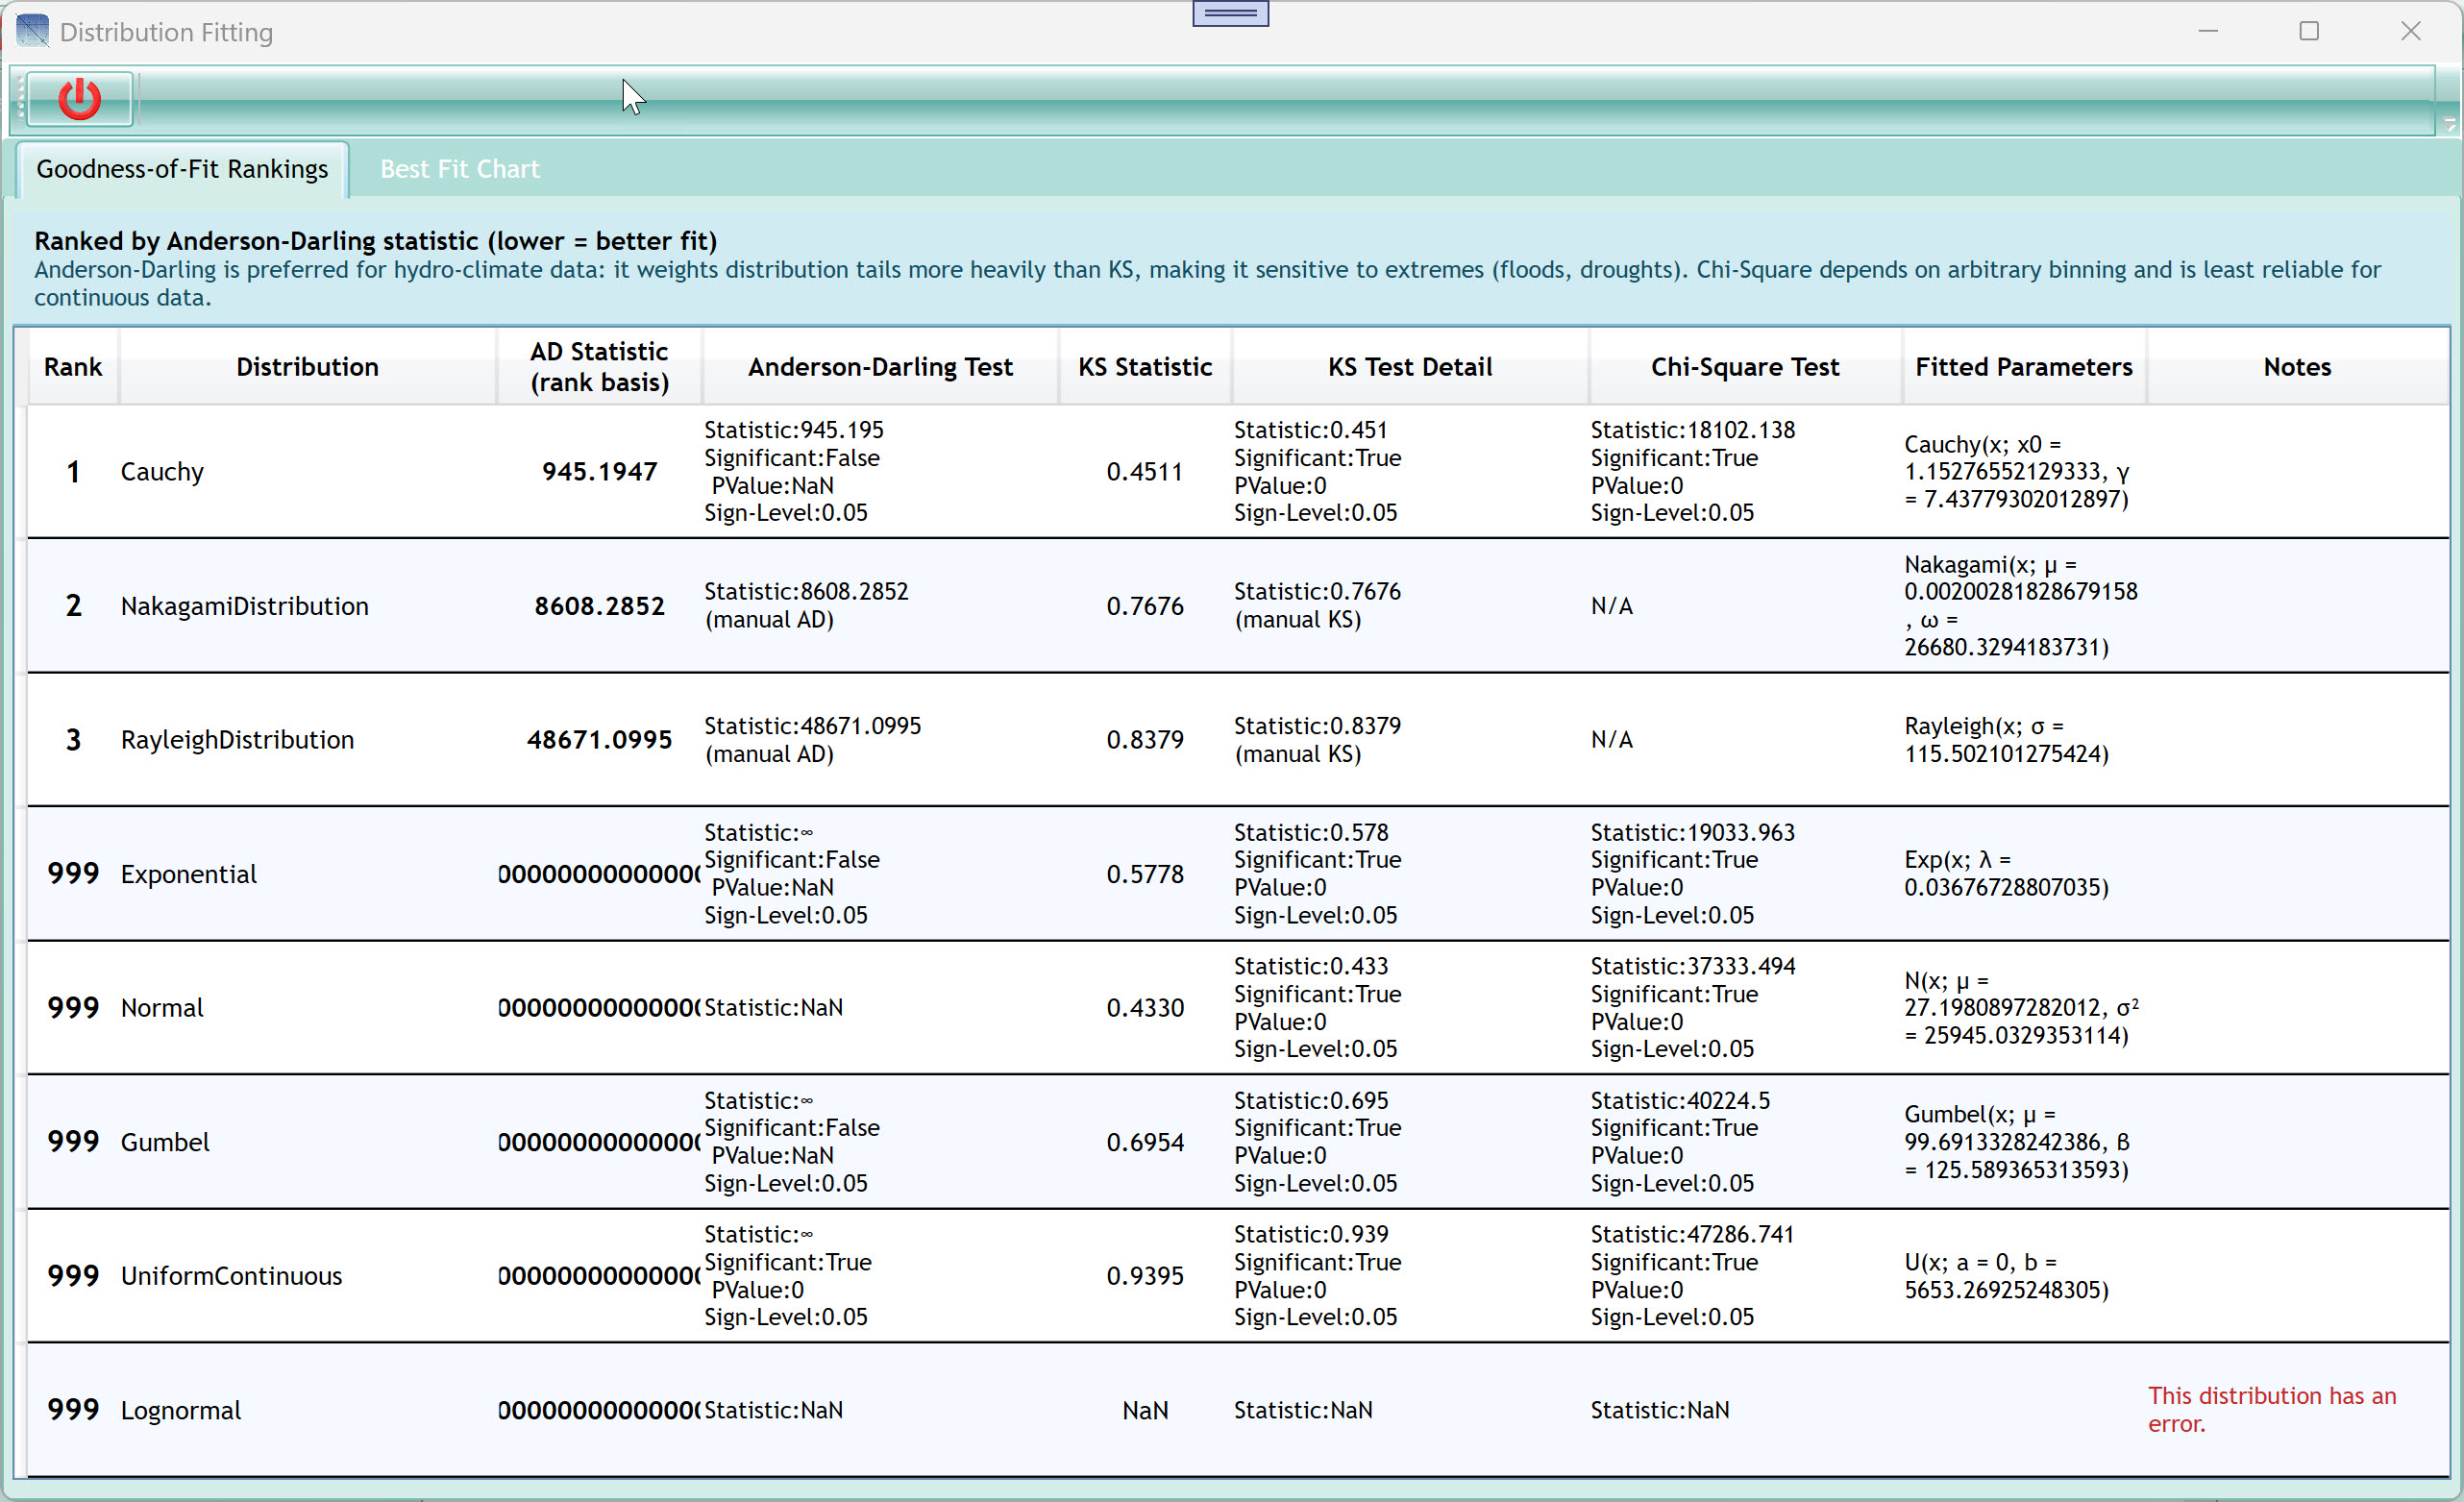
Task: Select the RayleighDistribution row name
Action: pyautogui.click(x=238, y=740)
